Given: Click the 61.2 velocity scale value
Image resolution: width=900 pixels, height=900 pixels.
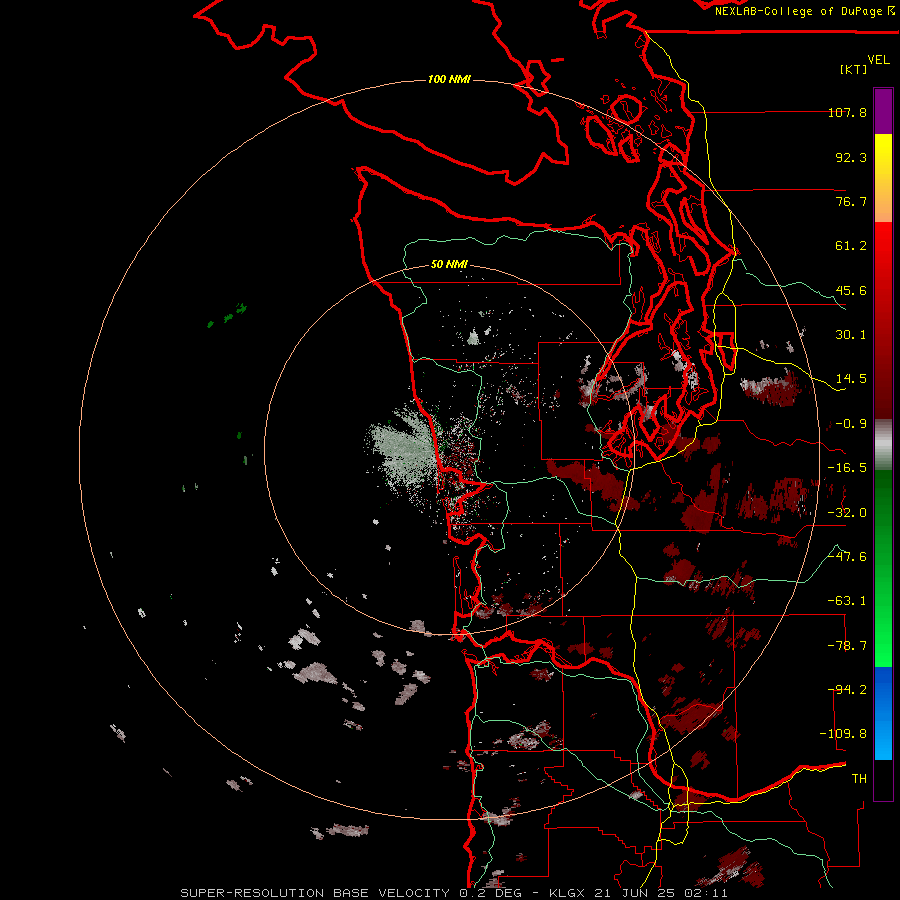Looking at the screenshot, I should (x=851, y=246).
